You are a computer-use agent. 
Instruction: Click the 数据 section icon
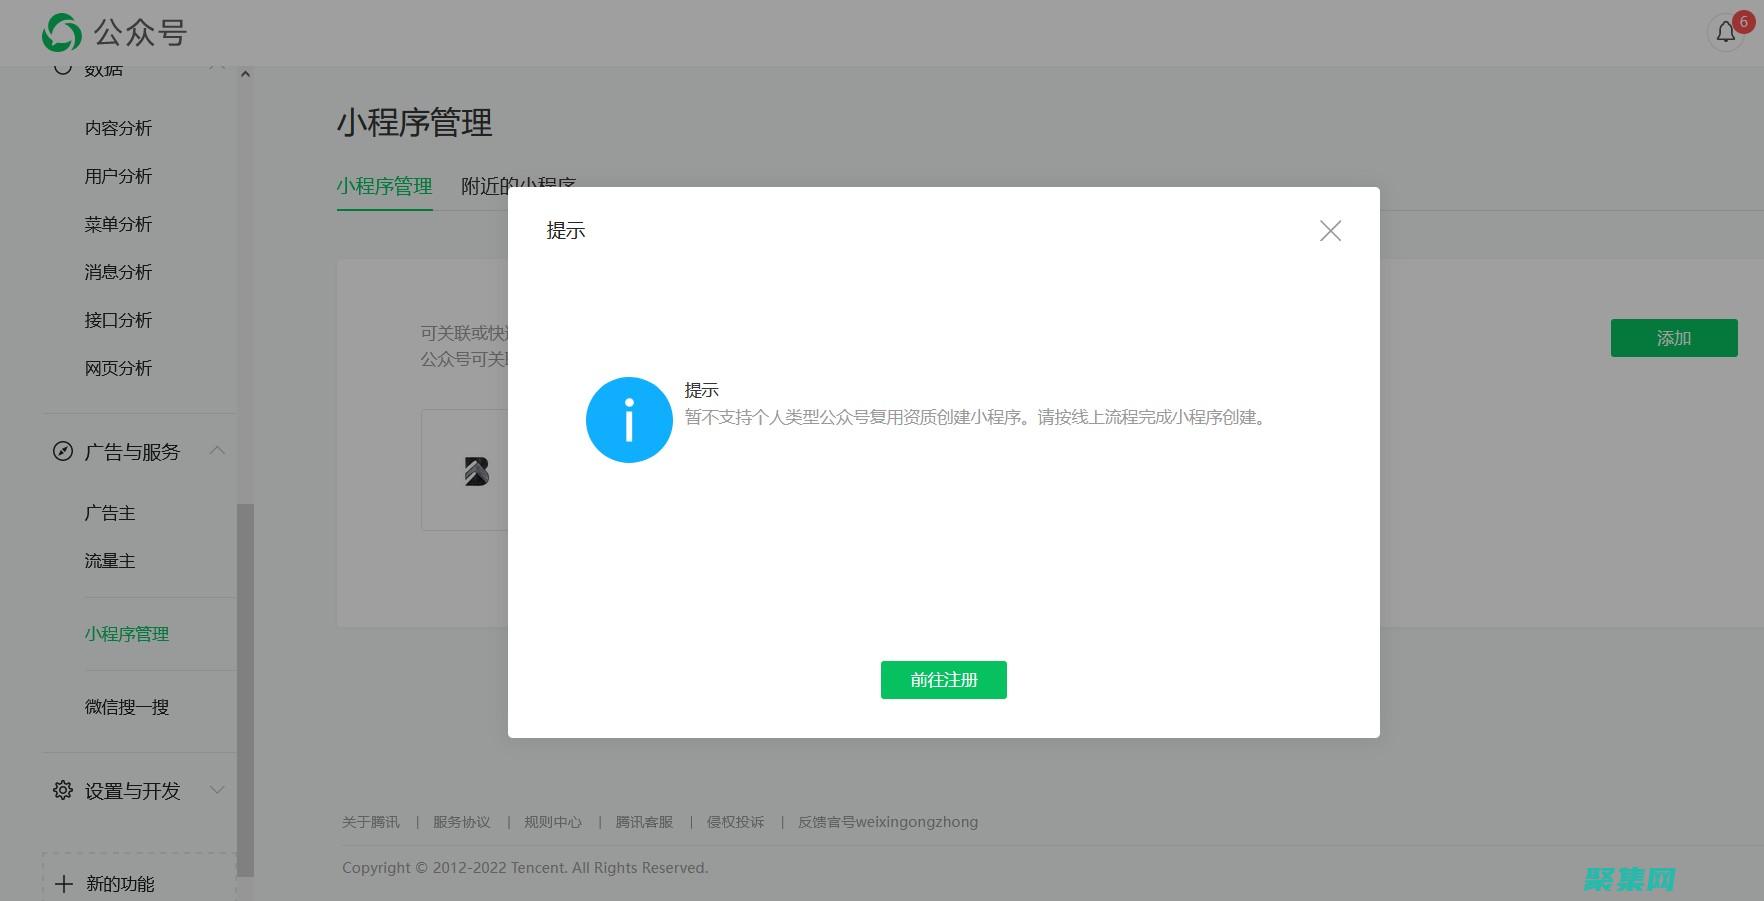[62, 66]
